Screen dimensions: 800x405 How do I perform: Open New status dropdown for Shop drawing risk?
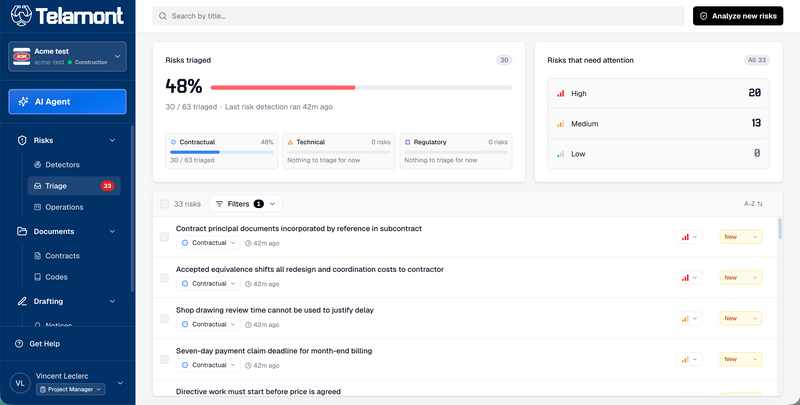point(741,318)
